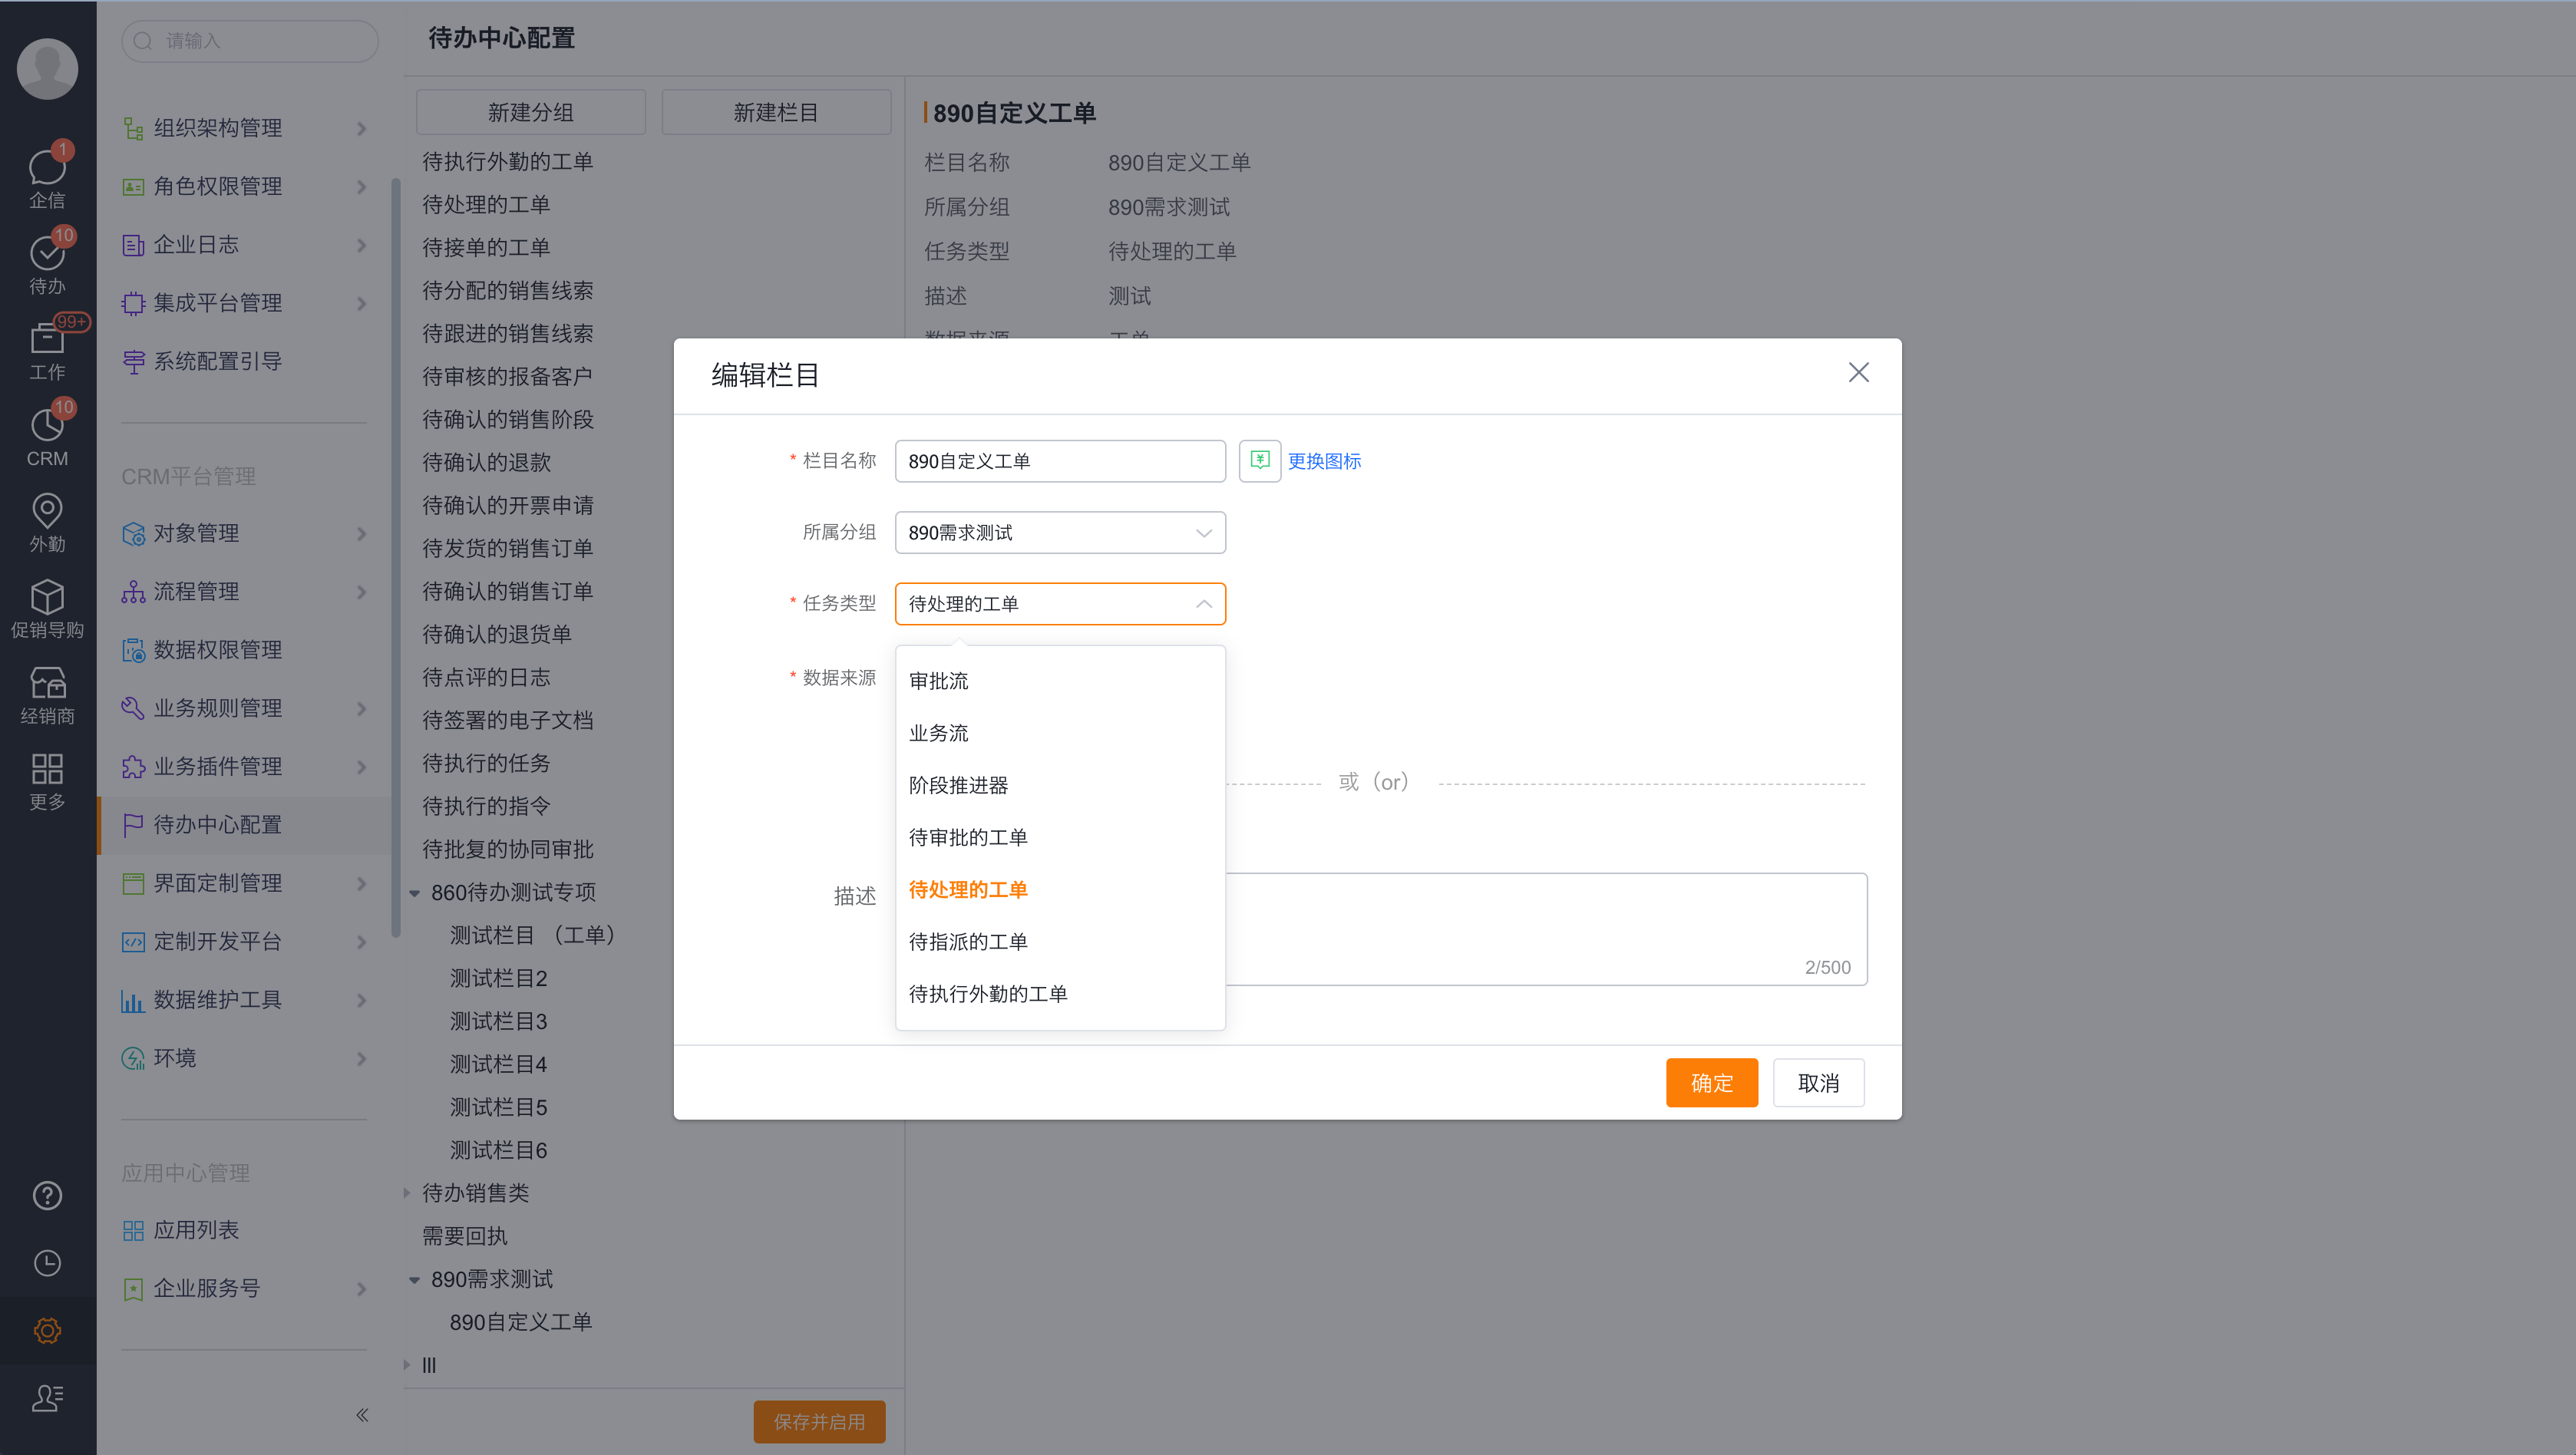Click the 对象管理 icon
Screen dimensions: 2576x1455
click(x=133, y=533)
